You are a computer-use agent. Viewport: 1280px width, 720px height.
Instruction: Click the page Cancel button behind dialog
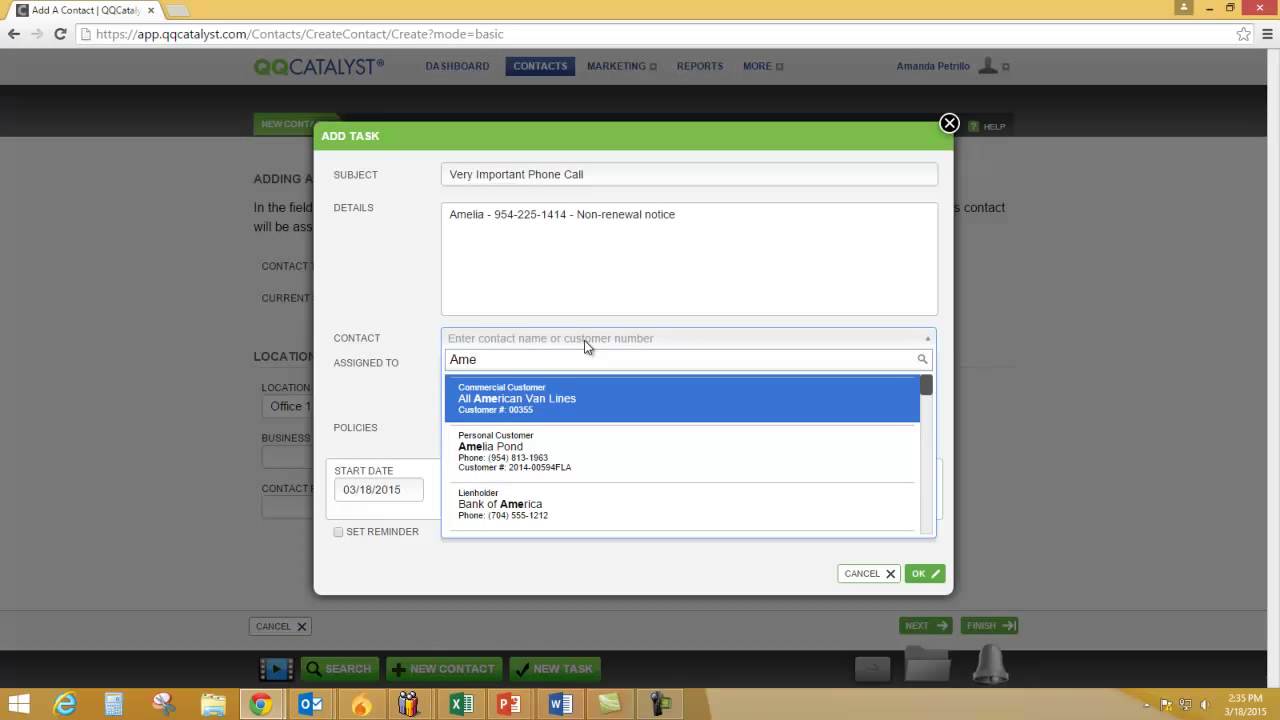(280, 627)
